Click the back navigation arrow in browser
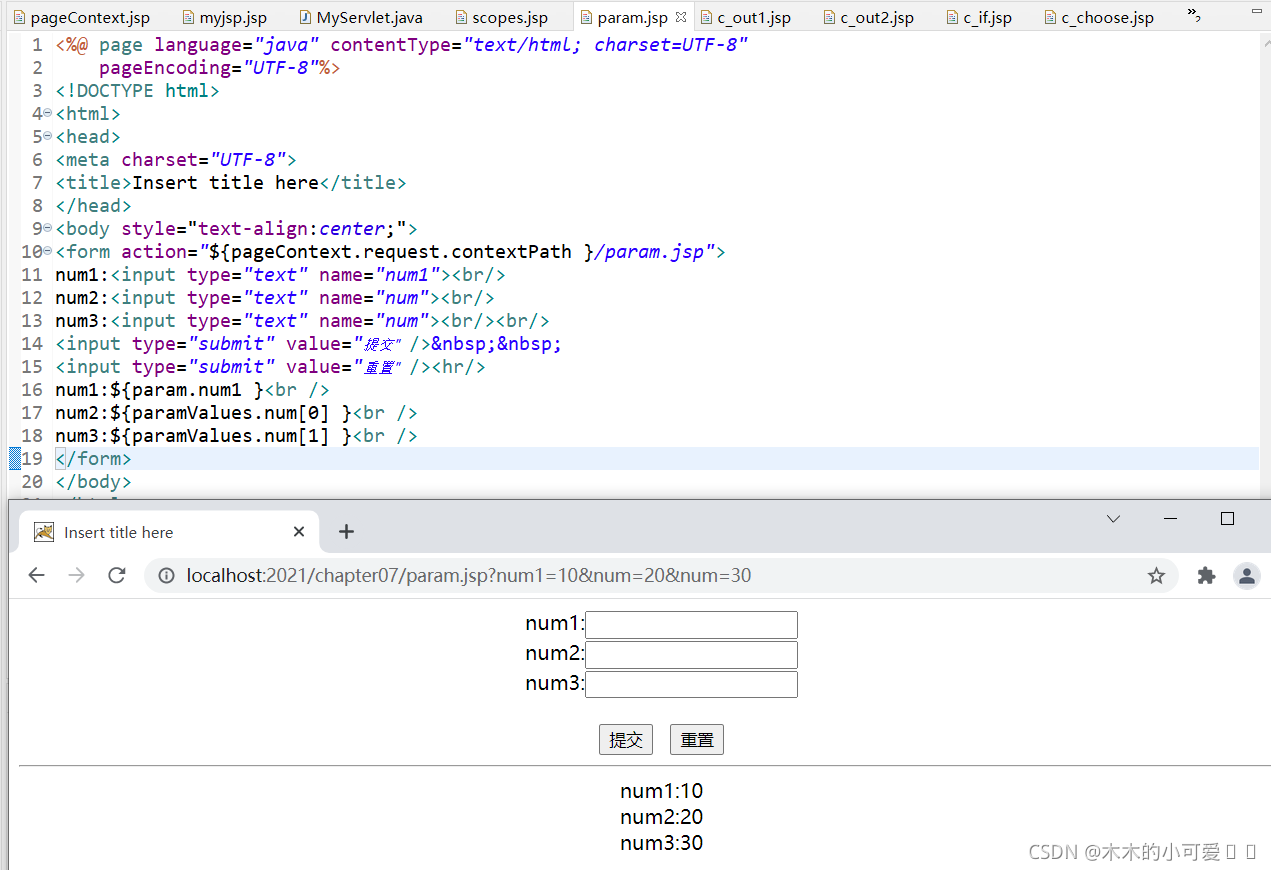 point(37,575)
